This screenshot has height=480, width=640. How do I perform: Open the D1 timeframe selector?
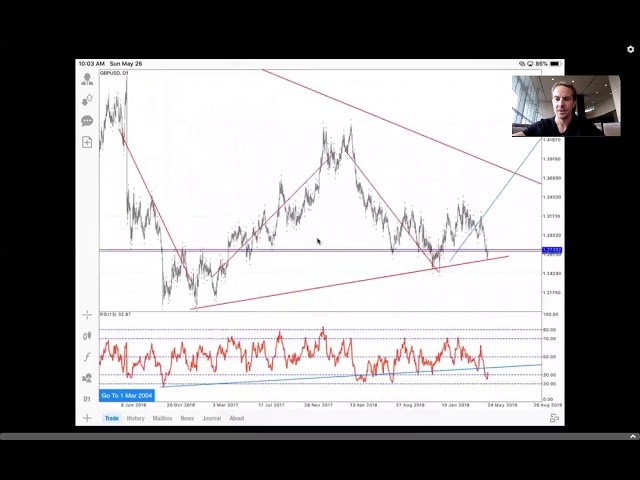coord(87,399)
